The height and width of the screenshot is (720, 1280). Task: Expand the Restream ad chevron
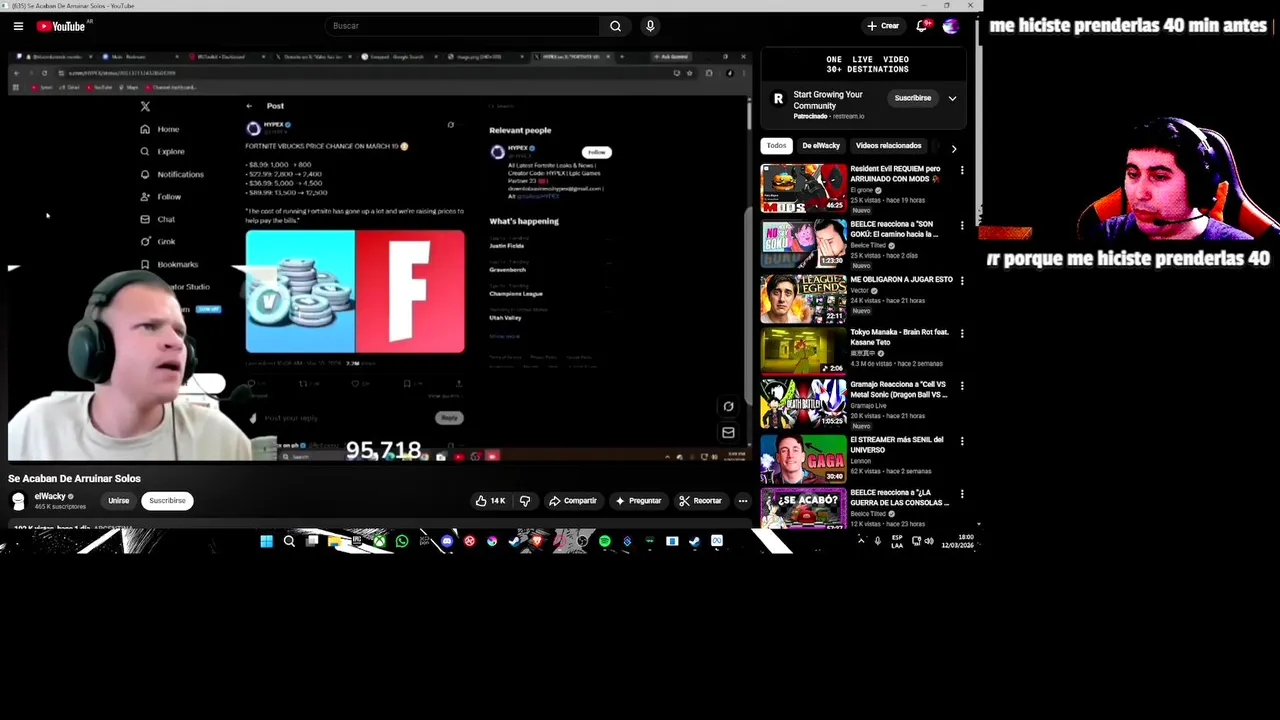(952, 98)
